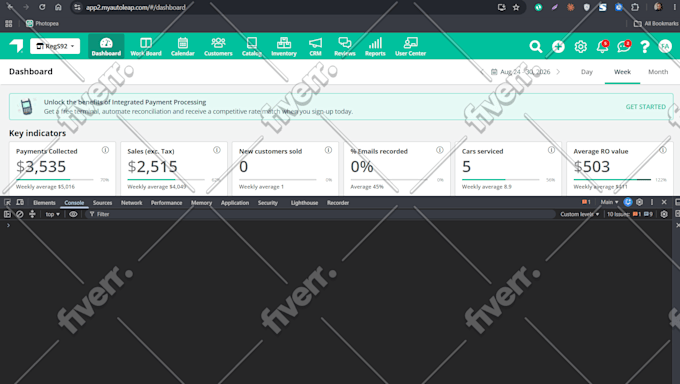Bookmark this page with the star
This screenshot has height=384, width=680.
[x=516, y=7]
